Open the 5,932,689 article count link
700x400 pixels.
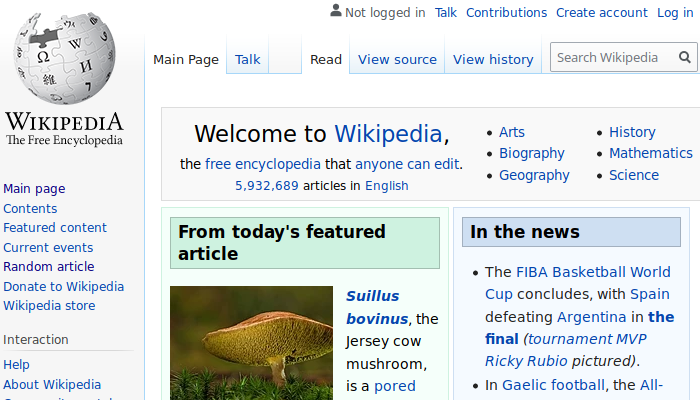267,186
